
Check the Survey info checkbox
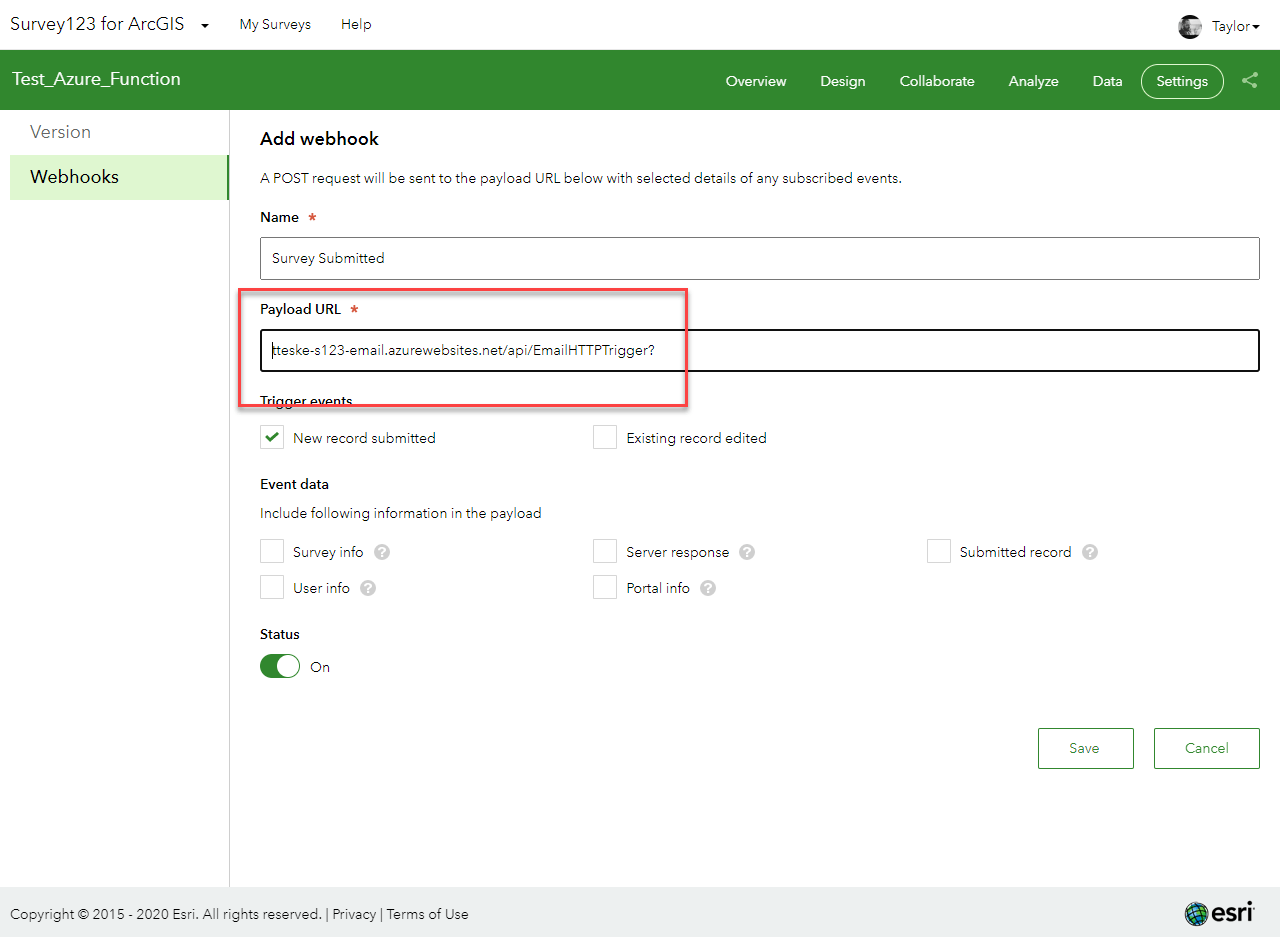tap(272, 552)
